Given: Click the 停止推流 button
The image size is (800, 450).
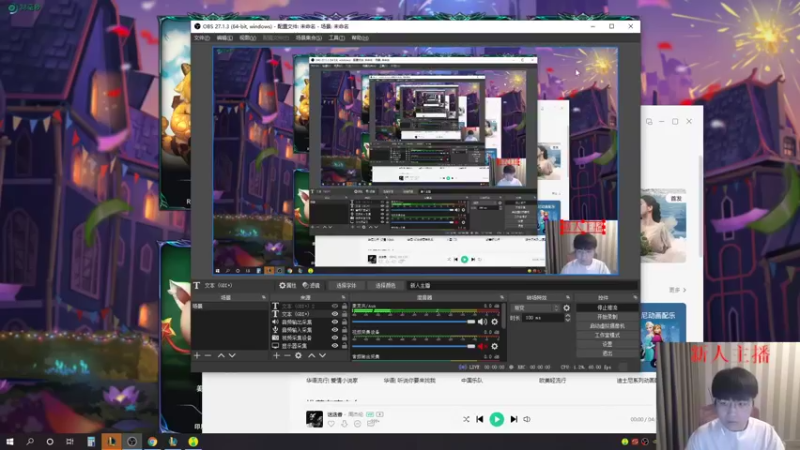Looking at the screenshot, I should point(607,308).
